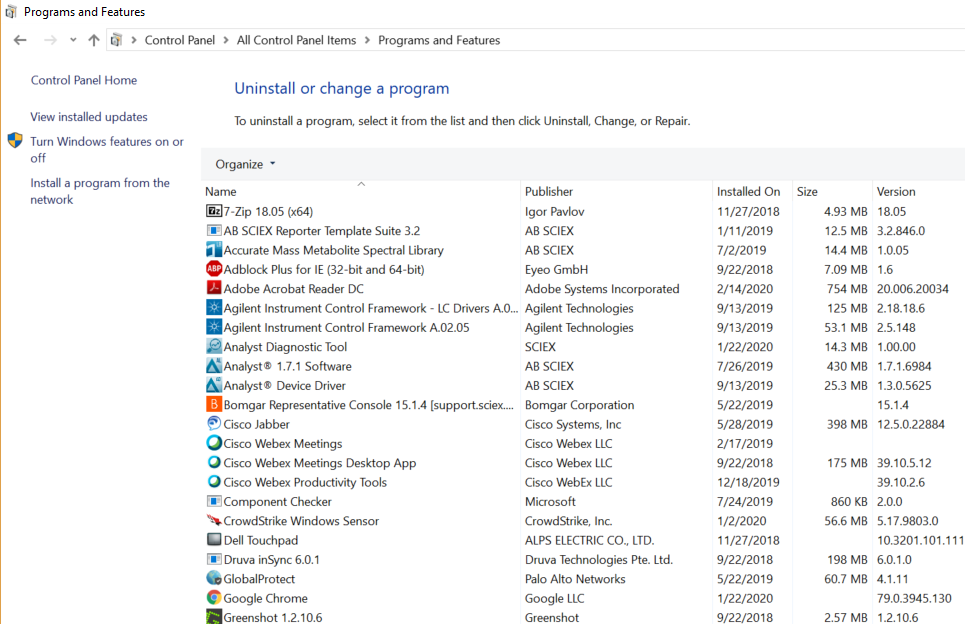Click the CrowdStrike Windows Sensor falcon icon
Viewport: 965px width, 624px height.
[214, 521]
